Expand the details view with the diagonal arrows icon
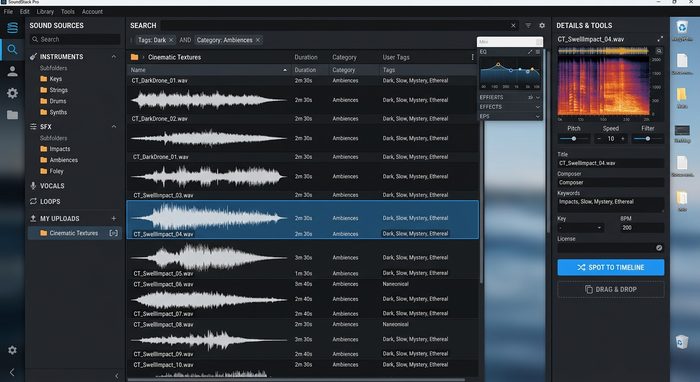Image resolution: width=700 pixels, height=382 pixels. pyautogui.click(x=660, y=39)
